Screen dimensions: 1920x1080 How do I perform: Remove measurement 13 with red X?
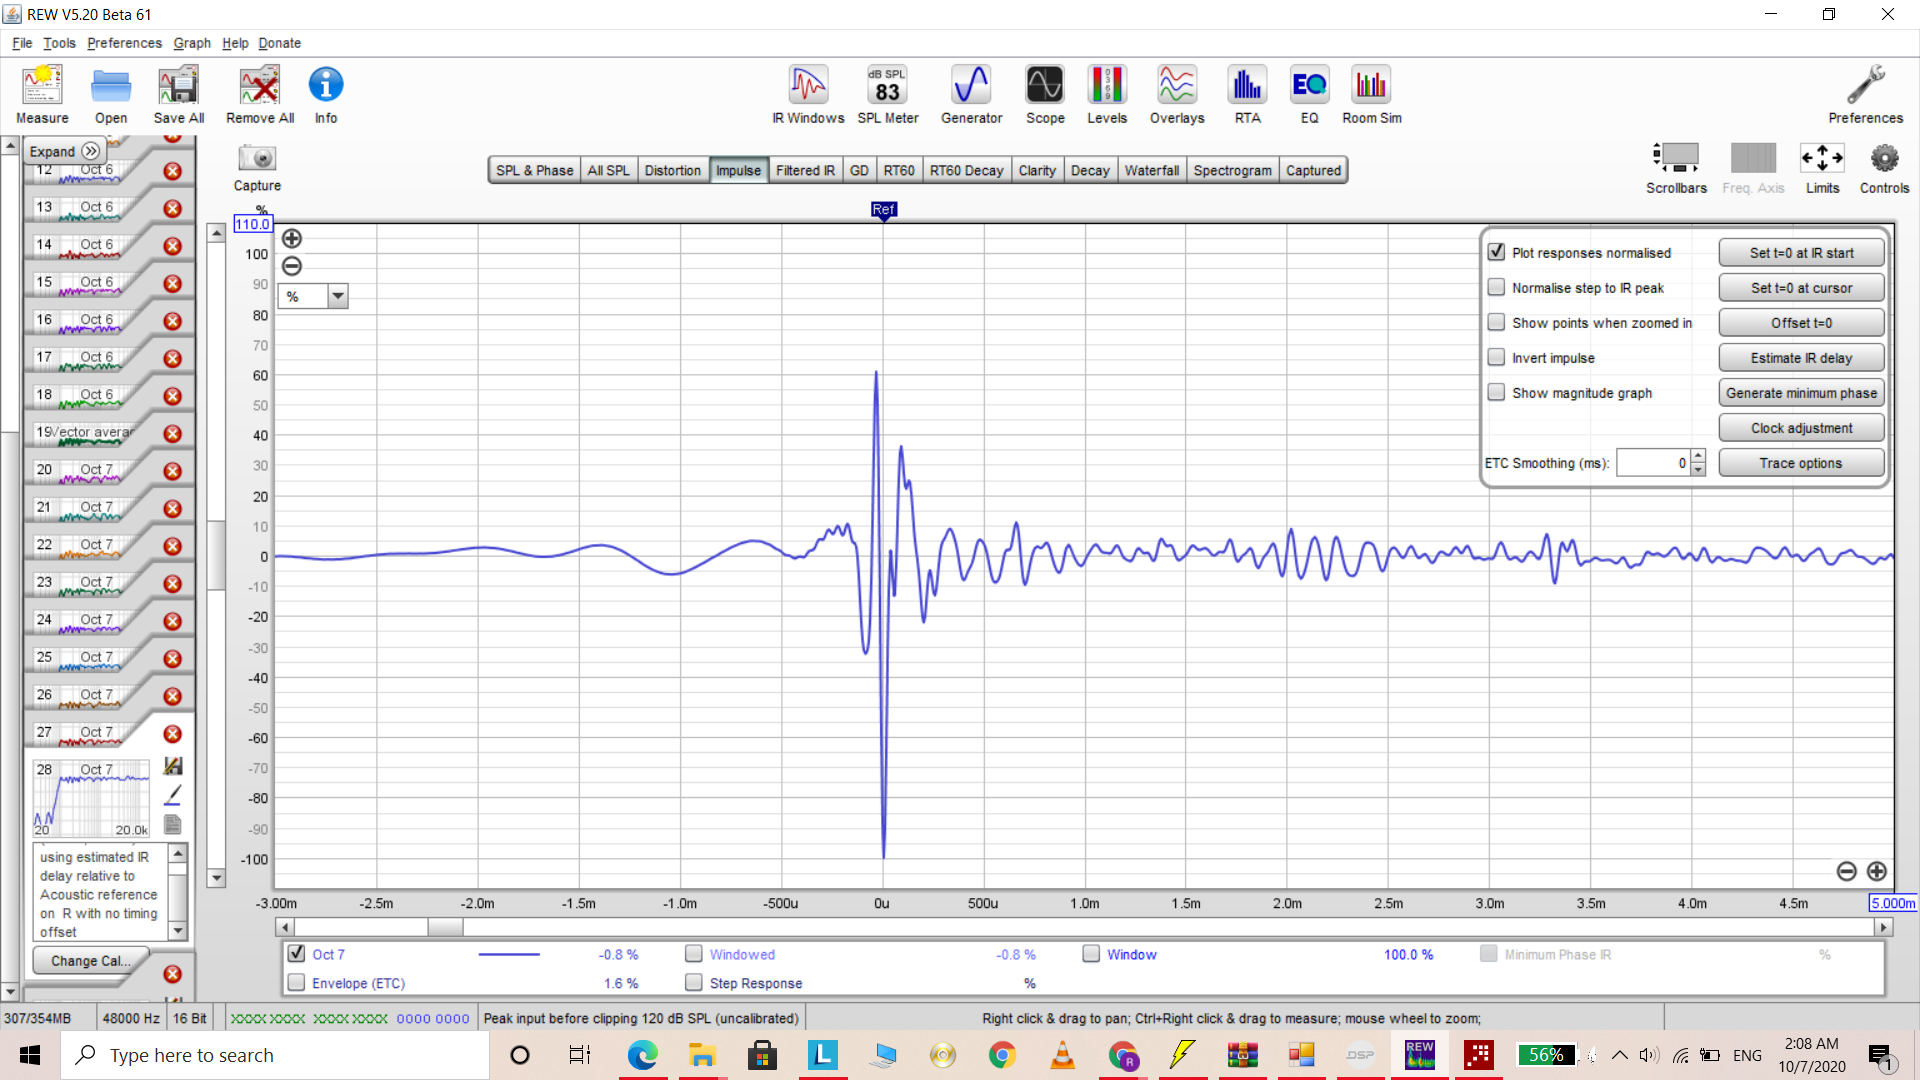click(x=172, y=208)
